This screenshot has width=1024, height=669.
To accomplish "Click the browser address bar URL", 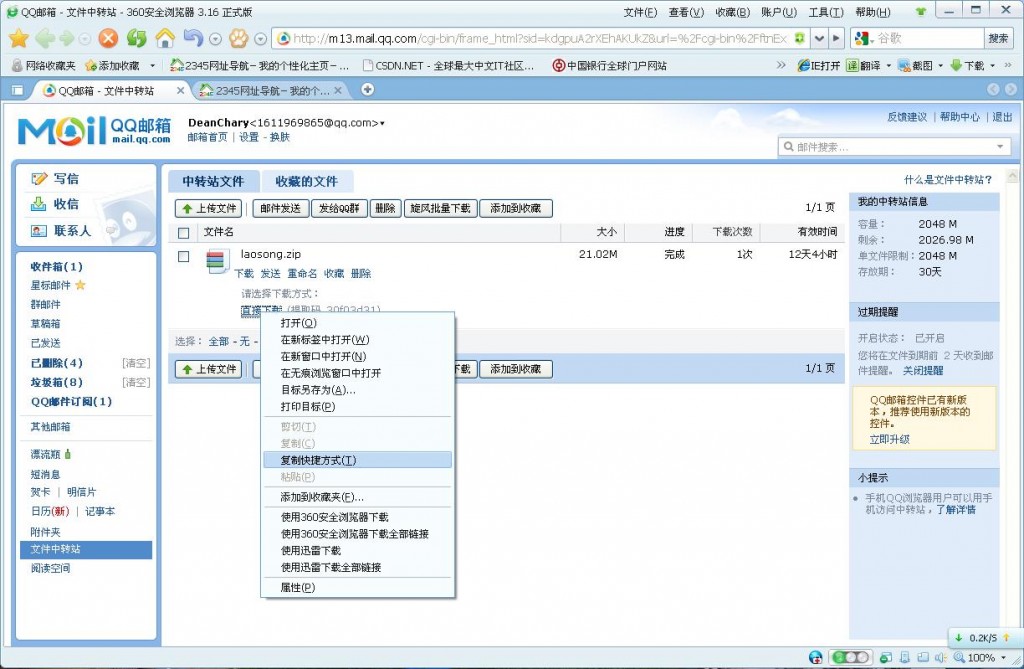I will (540, 39).
